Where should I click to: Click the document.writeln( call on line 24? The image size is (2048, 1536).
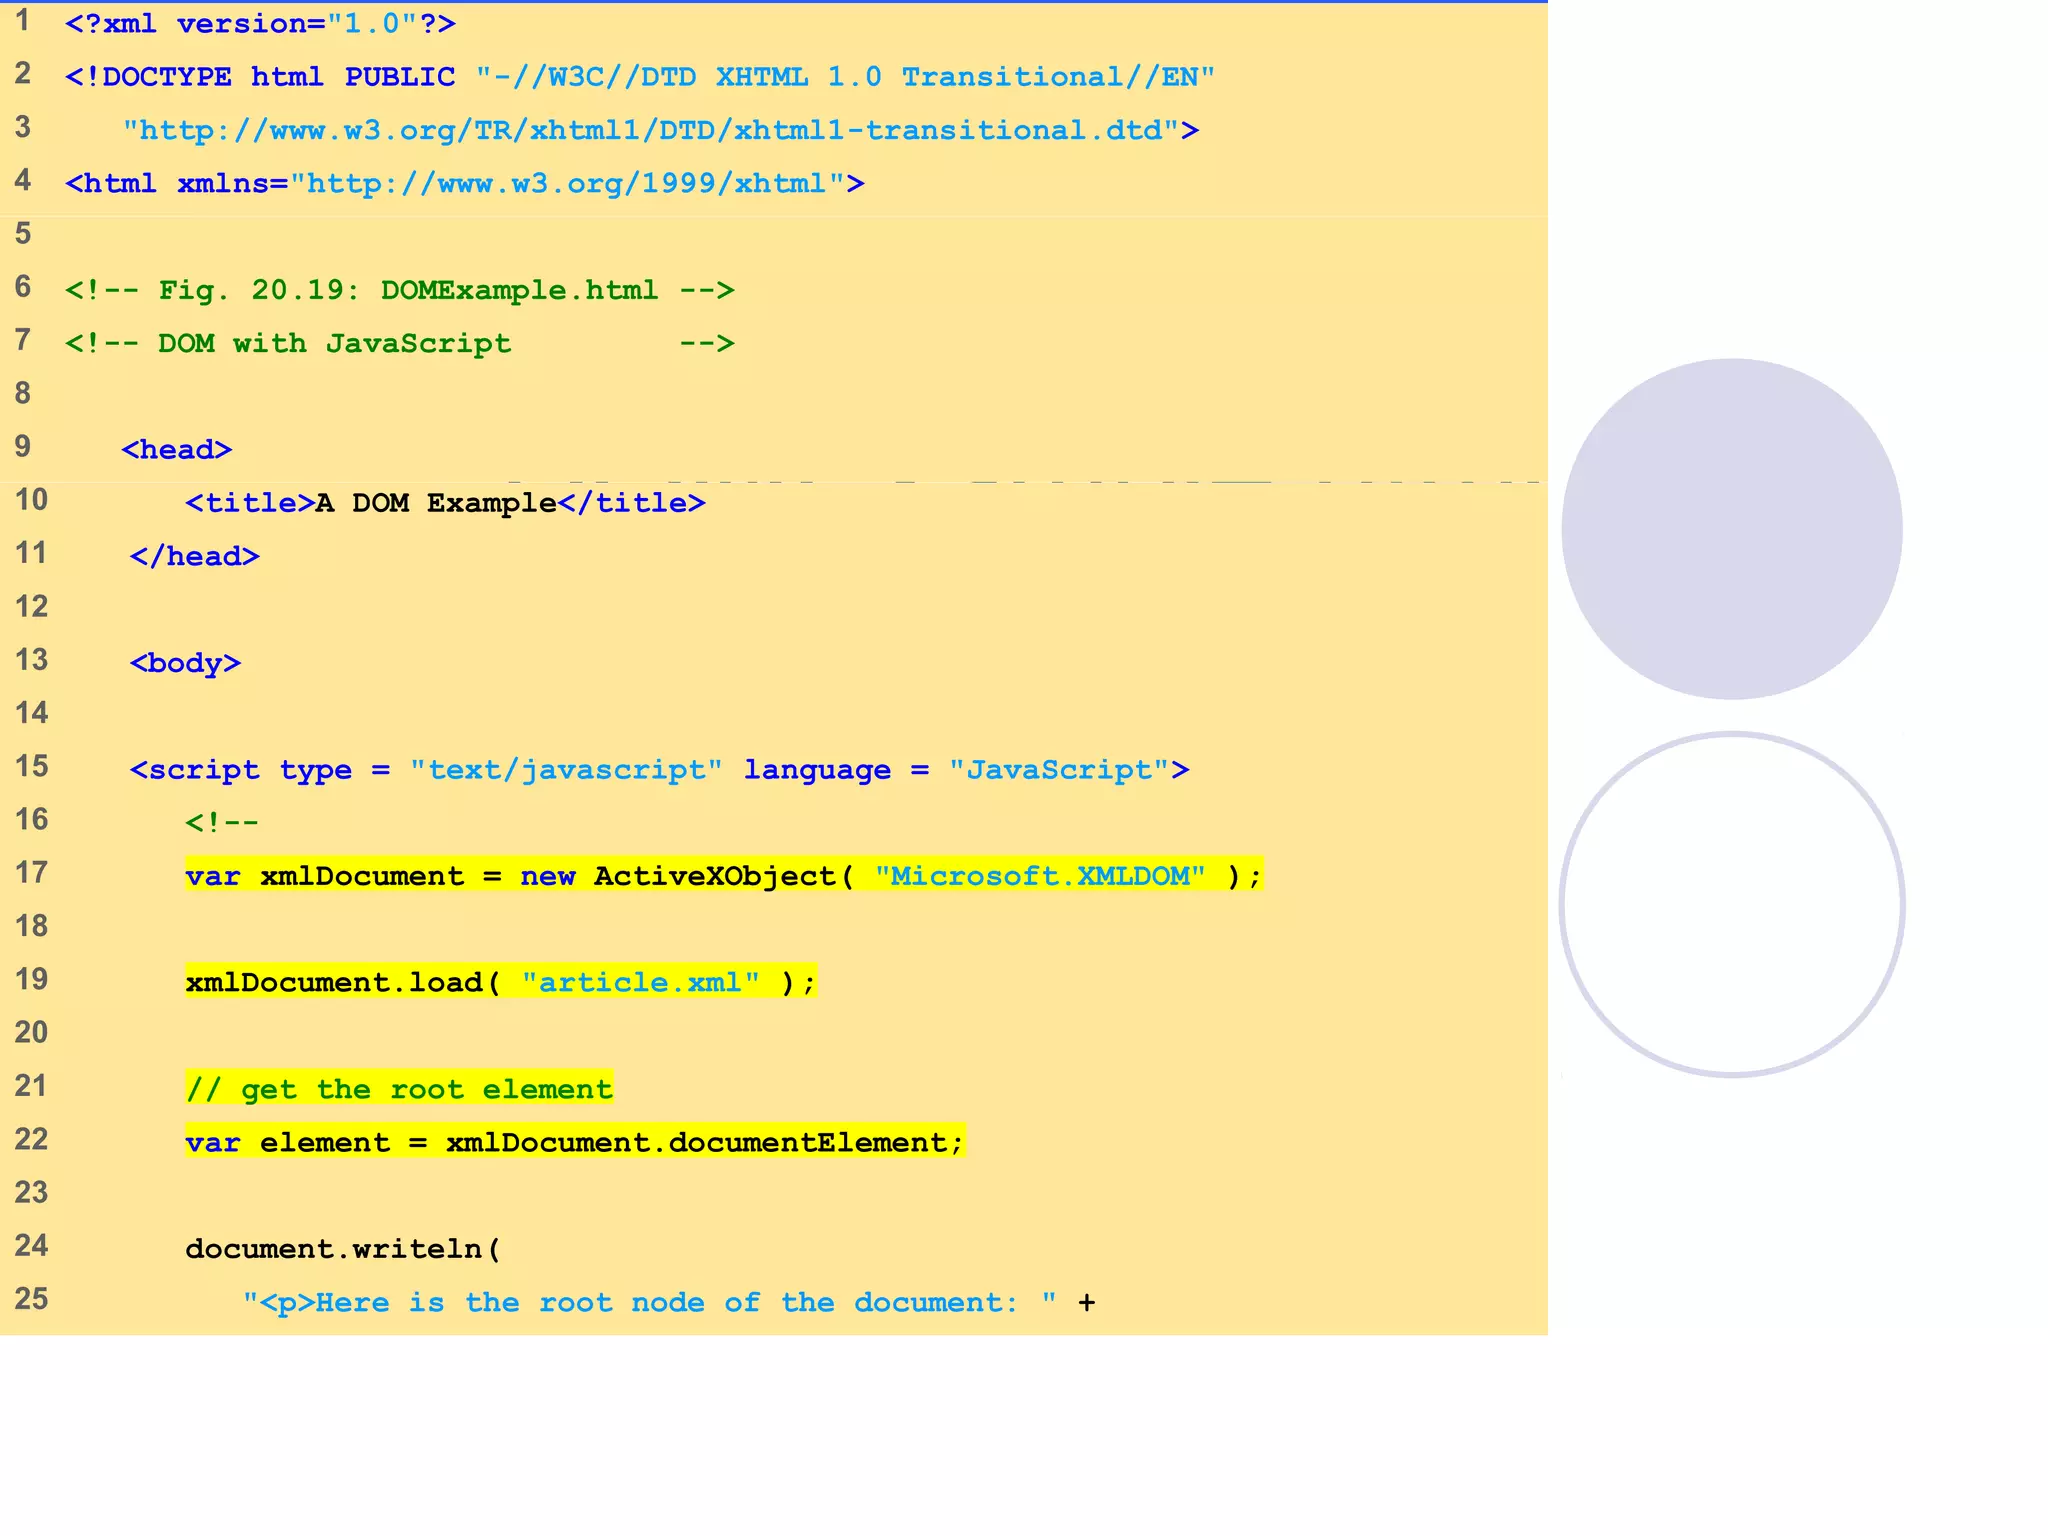coord(343,1249)
